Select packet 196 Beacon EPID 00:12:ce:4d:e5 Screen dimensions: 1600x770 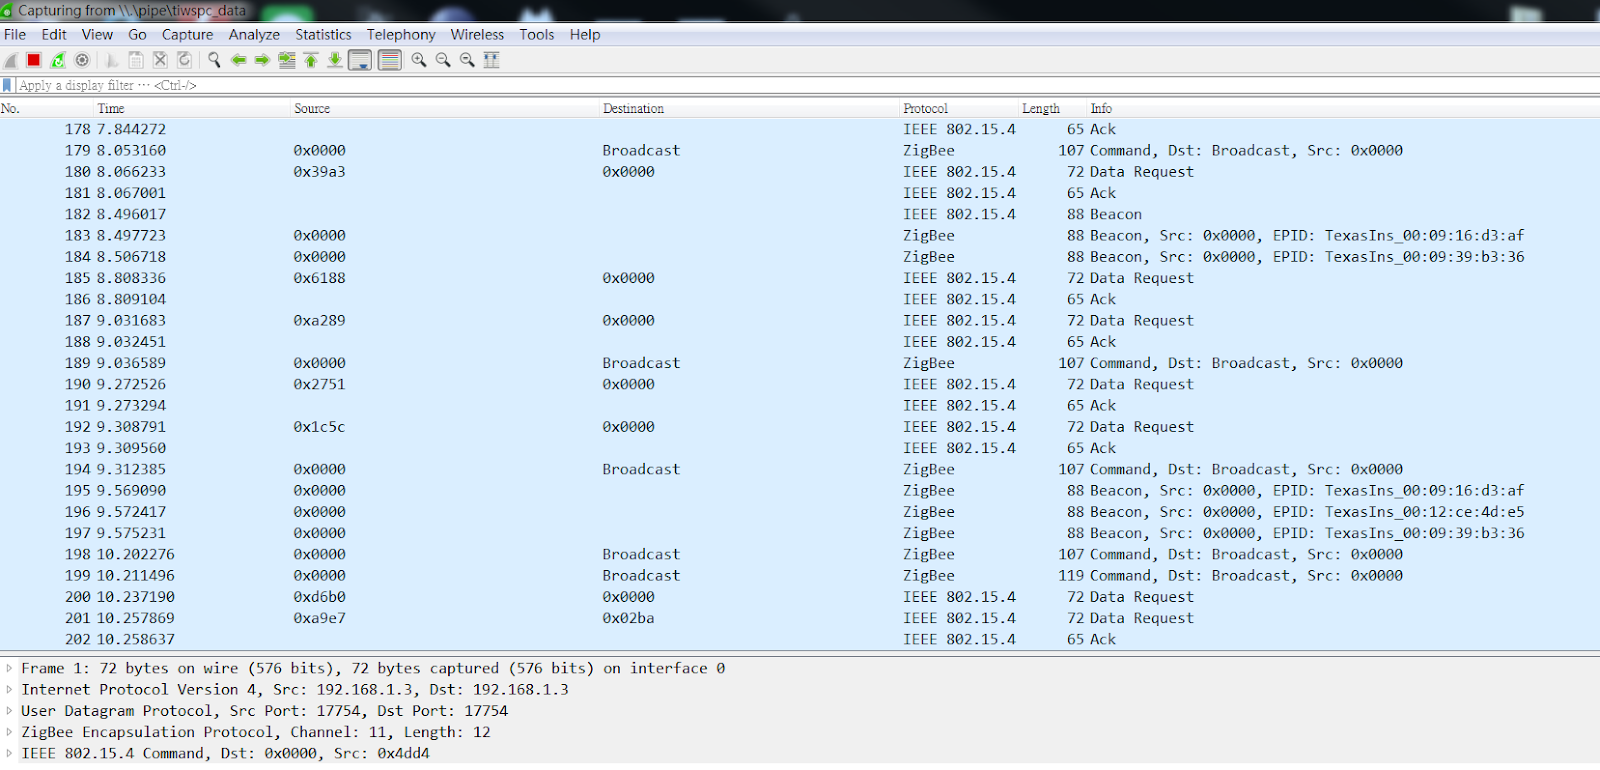coord(800,512)
